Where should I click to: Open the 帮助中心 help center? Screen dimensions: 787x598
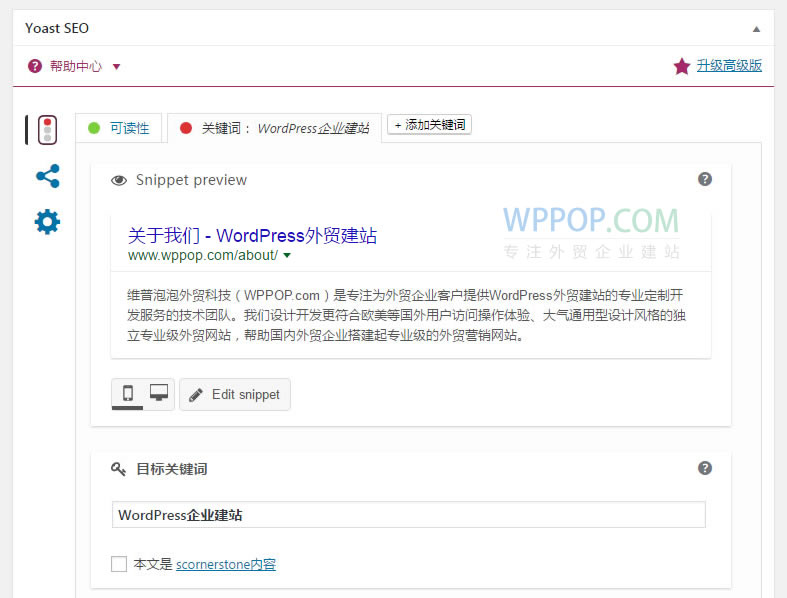[x=75, y=66]
